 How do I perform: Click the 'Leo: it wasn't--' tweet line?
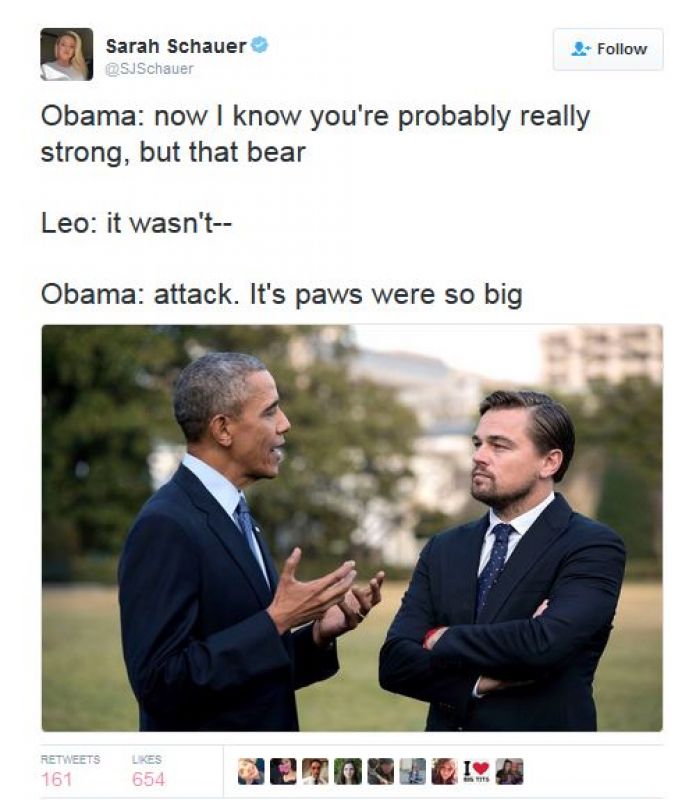coord(136,223)
